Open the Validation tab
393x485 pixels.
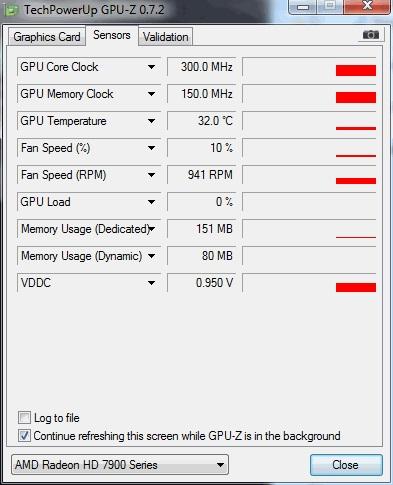(x=166, y=37)
